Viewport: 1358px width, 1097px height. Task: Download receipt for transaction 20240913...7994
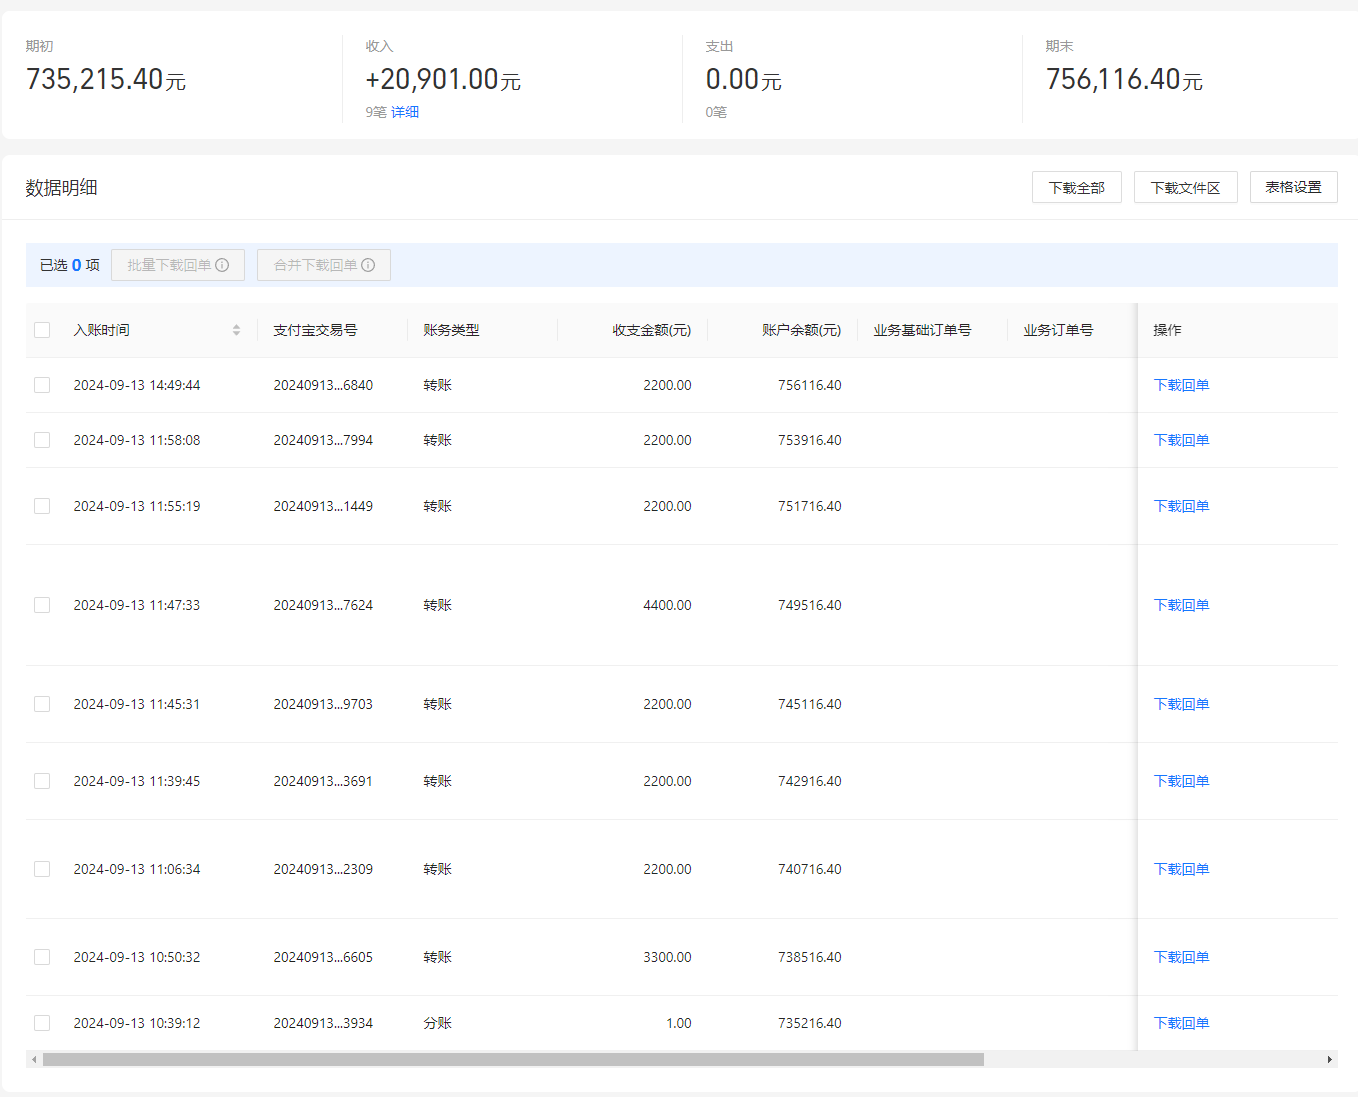click(1181, 440)
